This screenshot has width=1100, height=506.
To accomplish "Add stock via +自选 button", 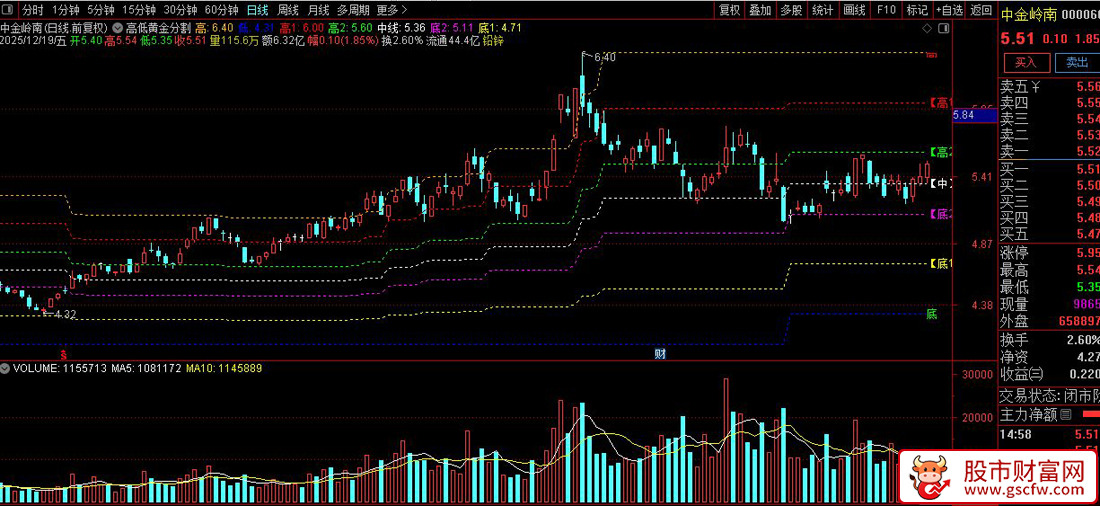I will [x=949, y=10].
